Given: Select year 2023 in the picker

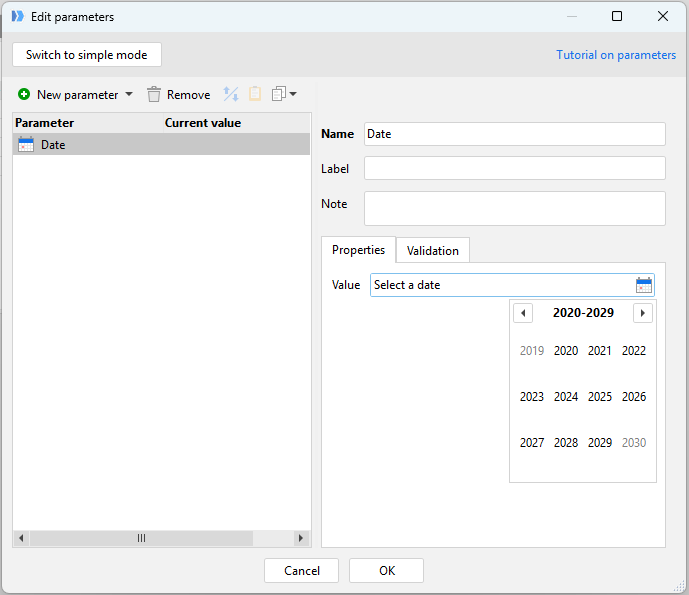Looking at the screenshot, I should [532, 397].
